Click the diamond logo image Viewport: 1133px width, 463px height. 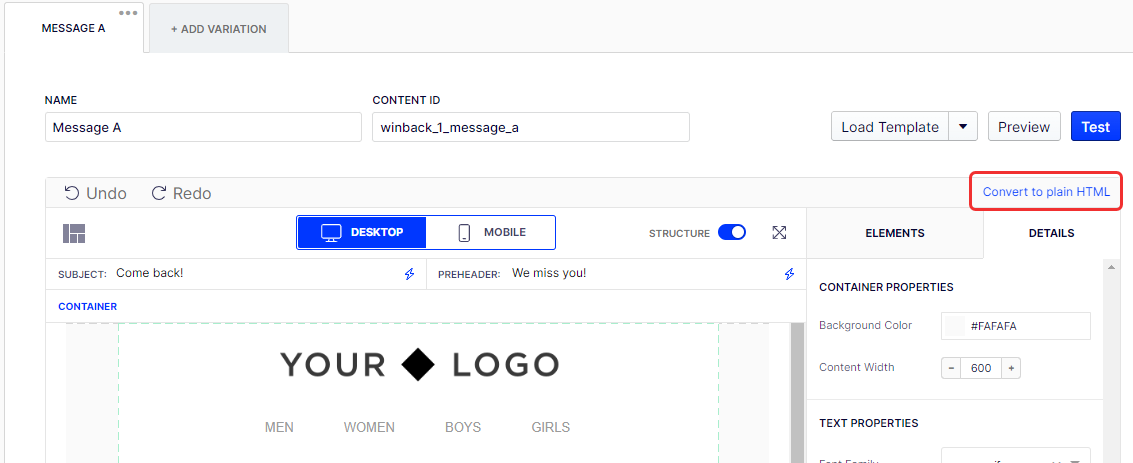click(x=418, y=365)
